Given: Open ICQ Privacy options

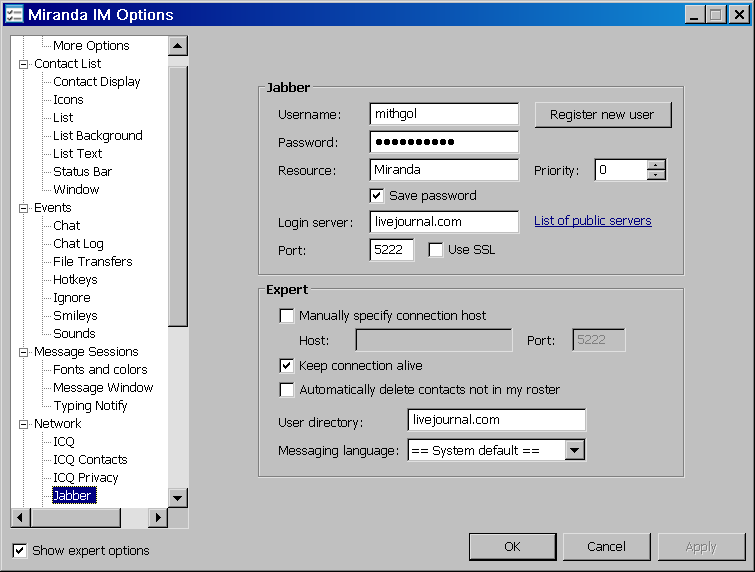Looking at the screenshot, I should [85, 478].
